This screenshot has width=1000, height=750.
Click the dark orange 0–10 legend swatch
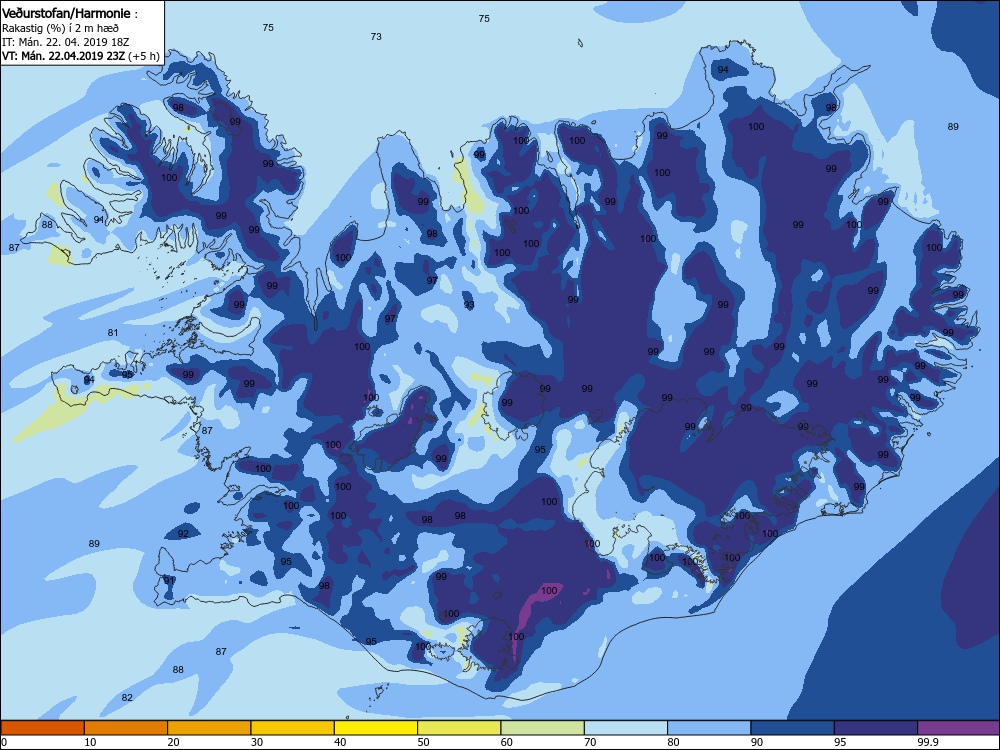(42, 728)
